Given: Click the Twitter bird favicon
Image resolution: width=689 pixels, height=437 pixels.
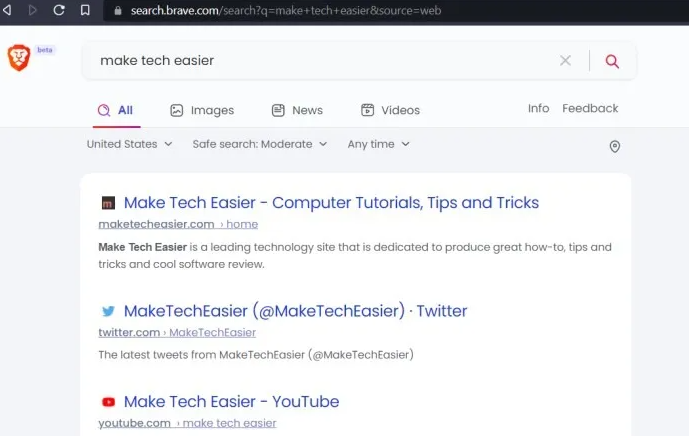Looking at the screenshot, I should point(108,311).
